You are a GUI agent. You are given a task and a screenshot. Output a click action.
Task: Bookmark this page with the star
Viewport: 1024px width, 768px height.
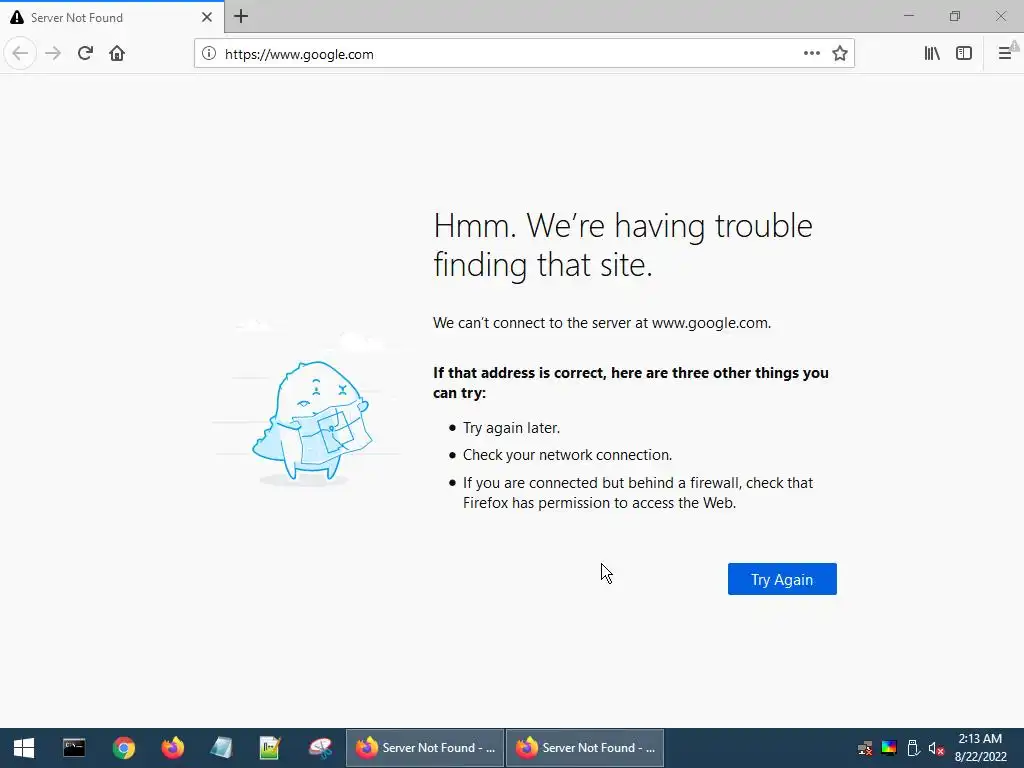pos(840,54)
